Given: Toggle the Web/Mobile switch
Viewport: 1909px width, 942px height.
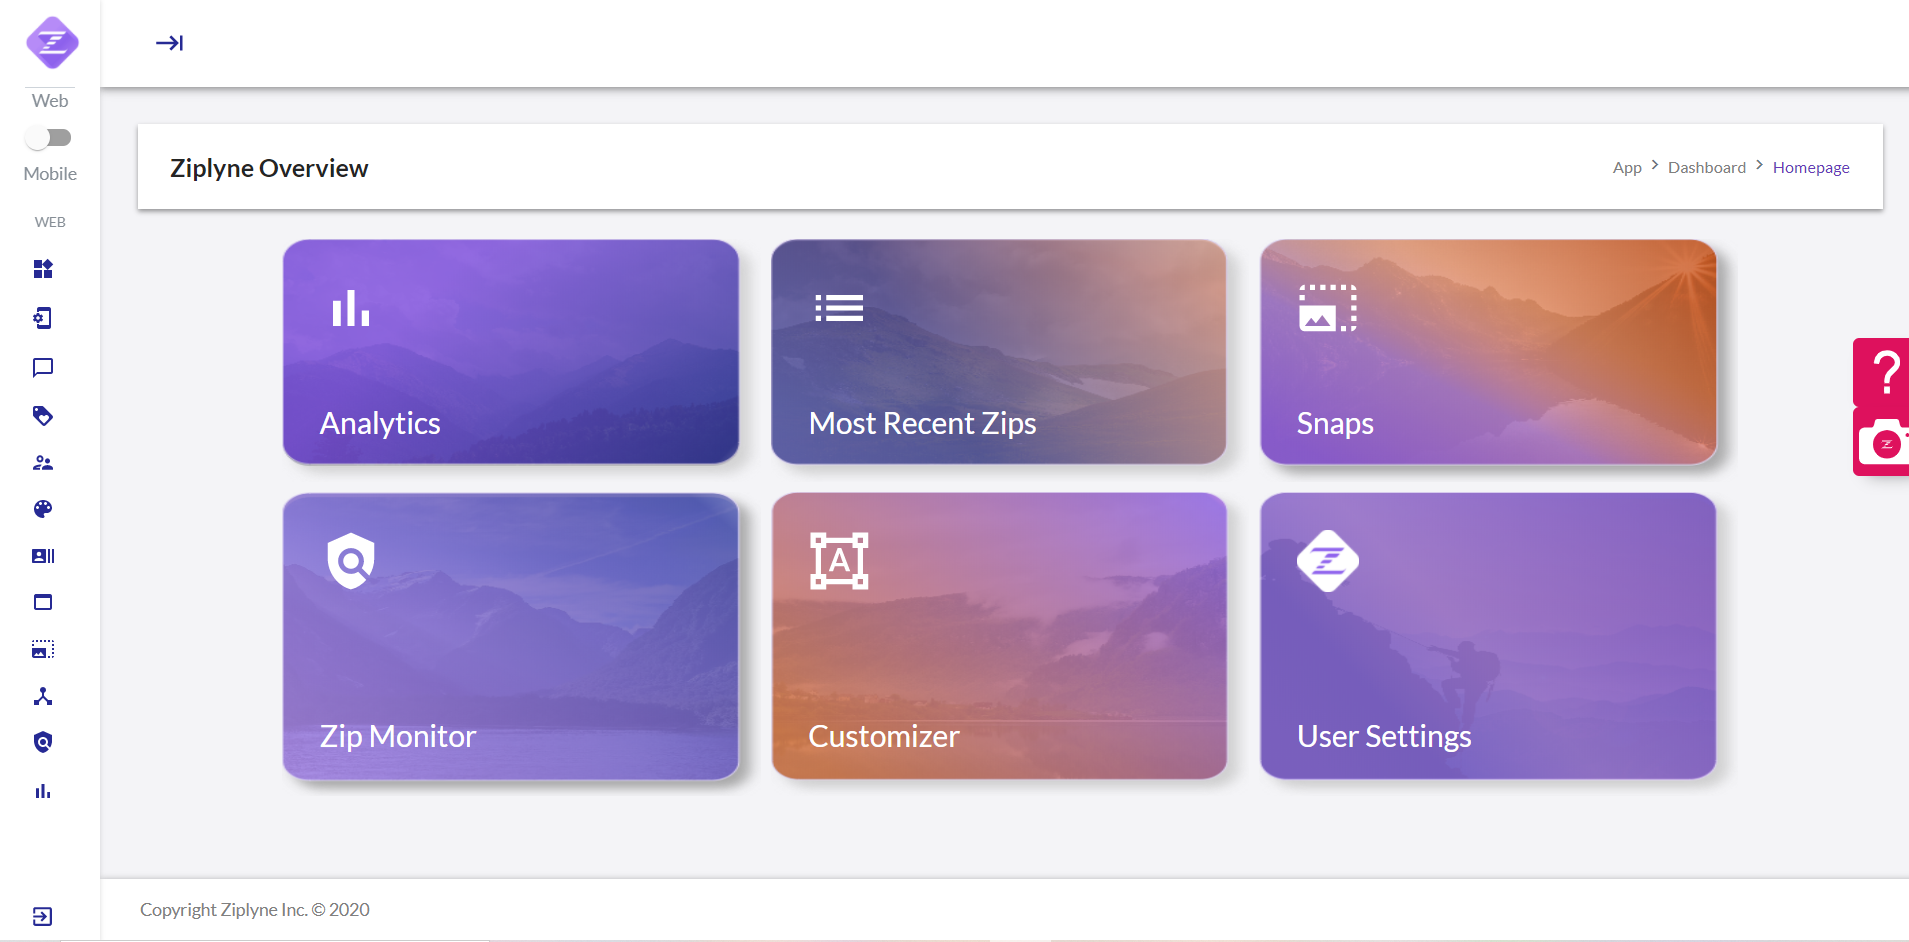Looking at the screenshot, I should point(49,137).
